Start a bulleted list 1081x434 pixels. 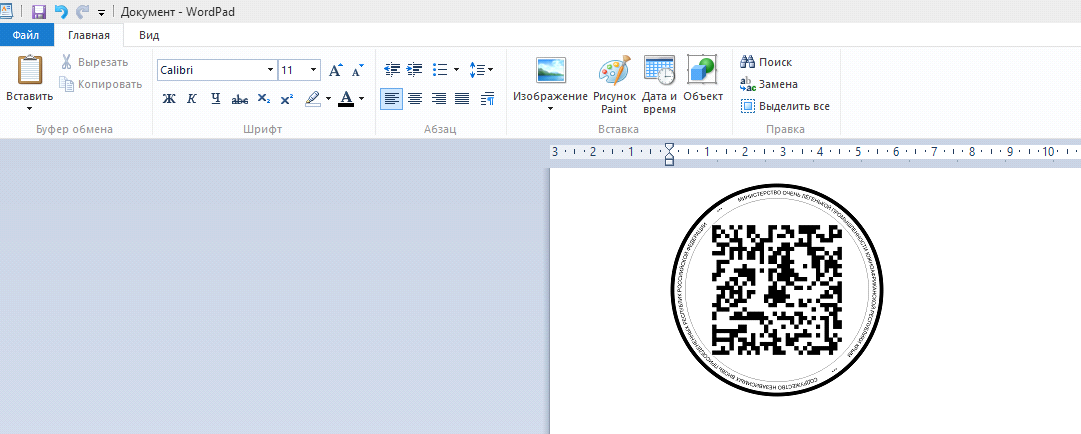[x=440, y=70]
